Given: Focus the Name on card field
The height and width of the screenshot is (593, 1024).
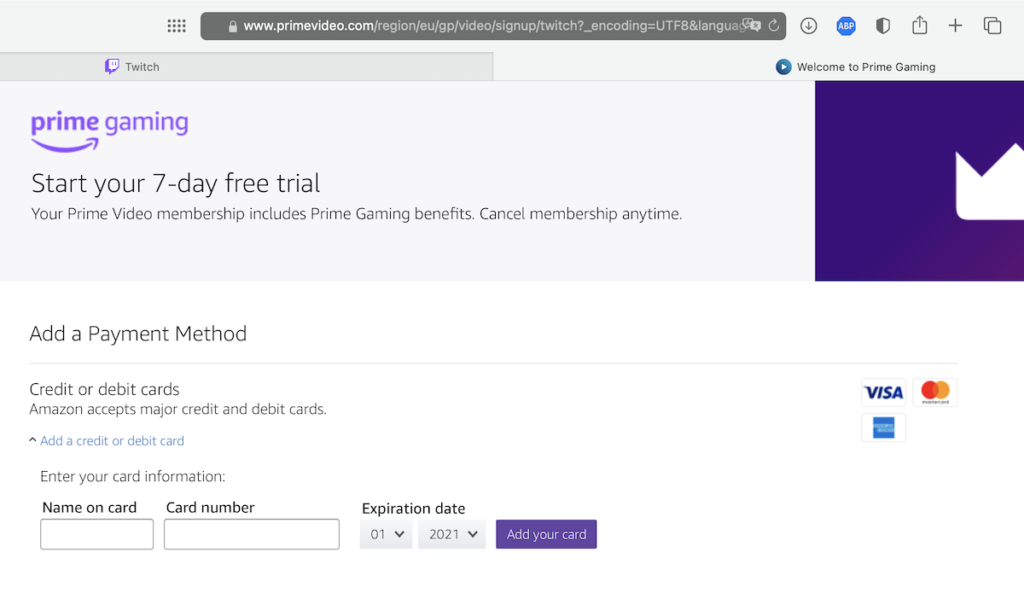Looking at the screenshot, I should click(x=97, y=534).
